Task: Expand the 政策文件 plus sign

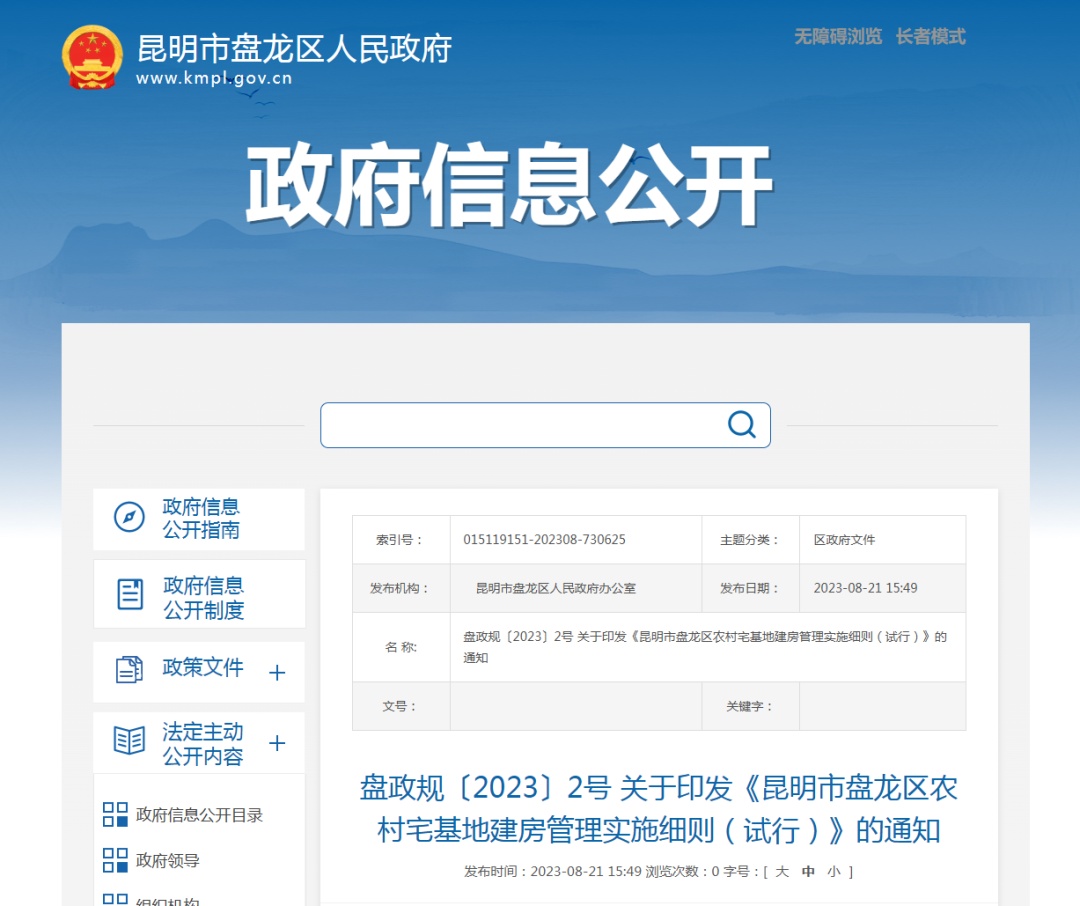Action: (x=277, y=673)
